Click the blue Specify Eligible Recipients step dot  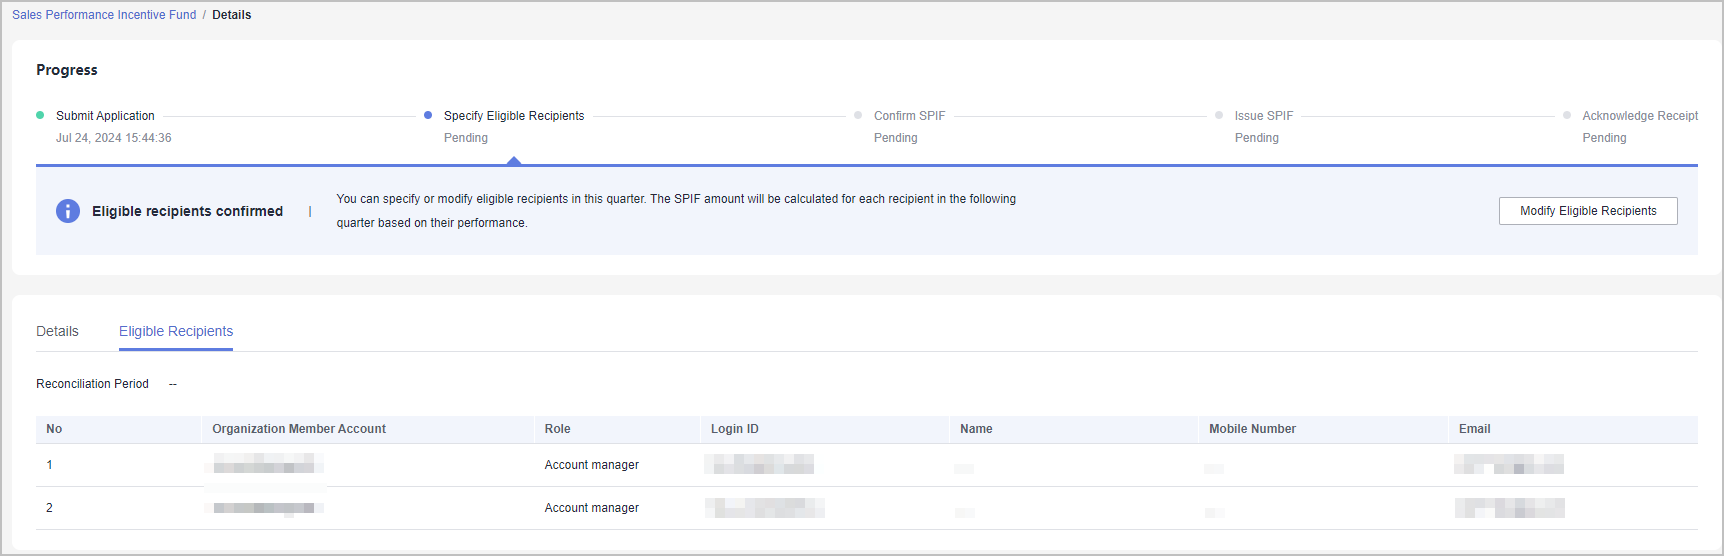point(428,115)
